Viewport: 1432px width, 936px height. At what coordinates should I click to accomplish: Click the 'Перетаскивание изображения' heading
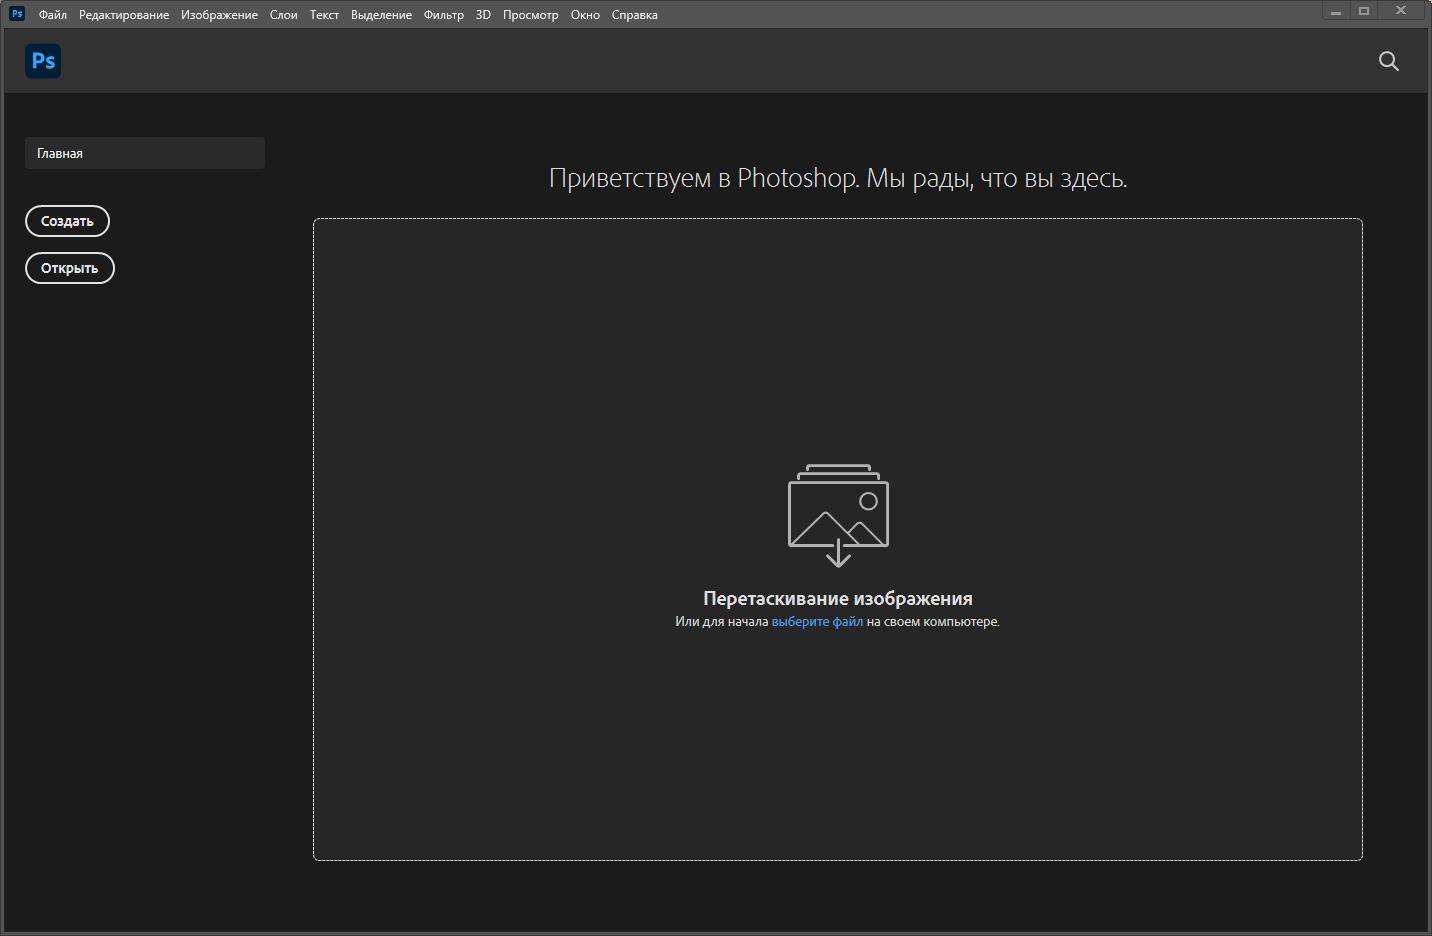click(838, 598)
